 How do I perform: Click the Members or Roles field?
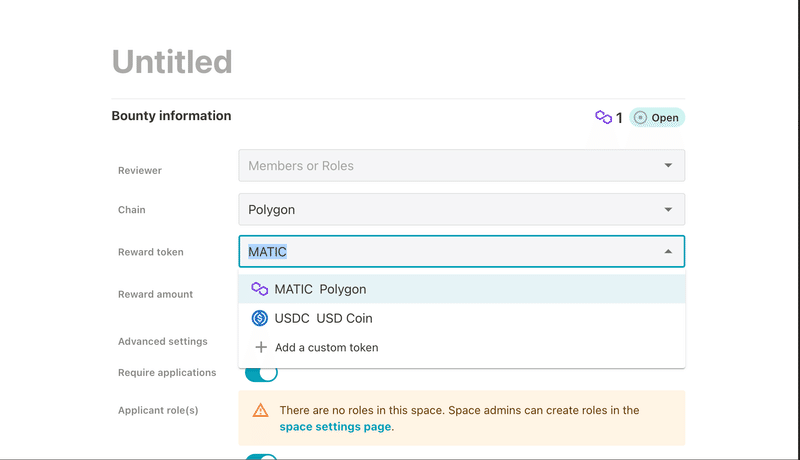[462, 165]
